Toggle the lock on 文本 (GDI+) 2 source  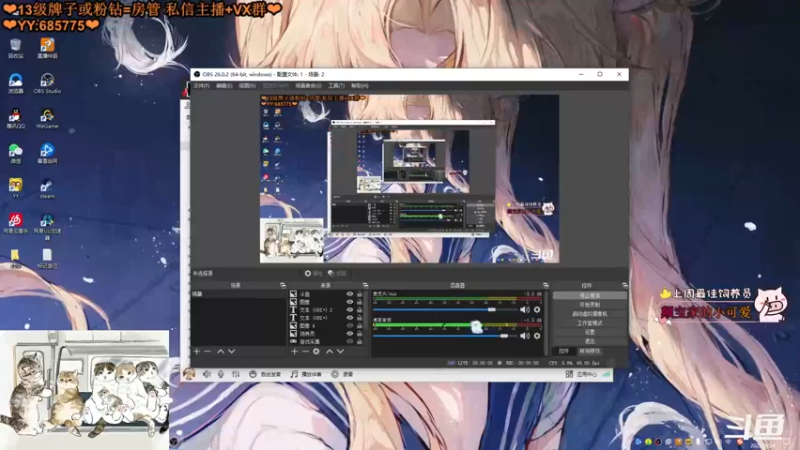tap(360, 310)
